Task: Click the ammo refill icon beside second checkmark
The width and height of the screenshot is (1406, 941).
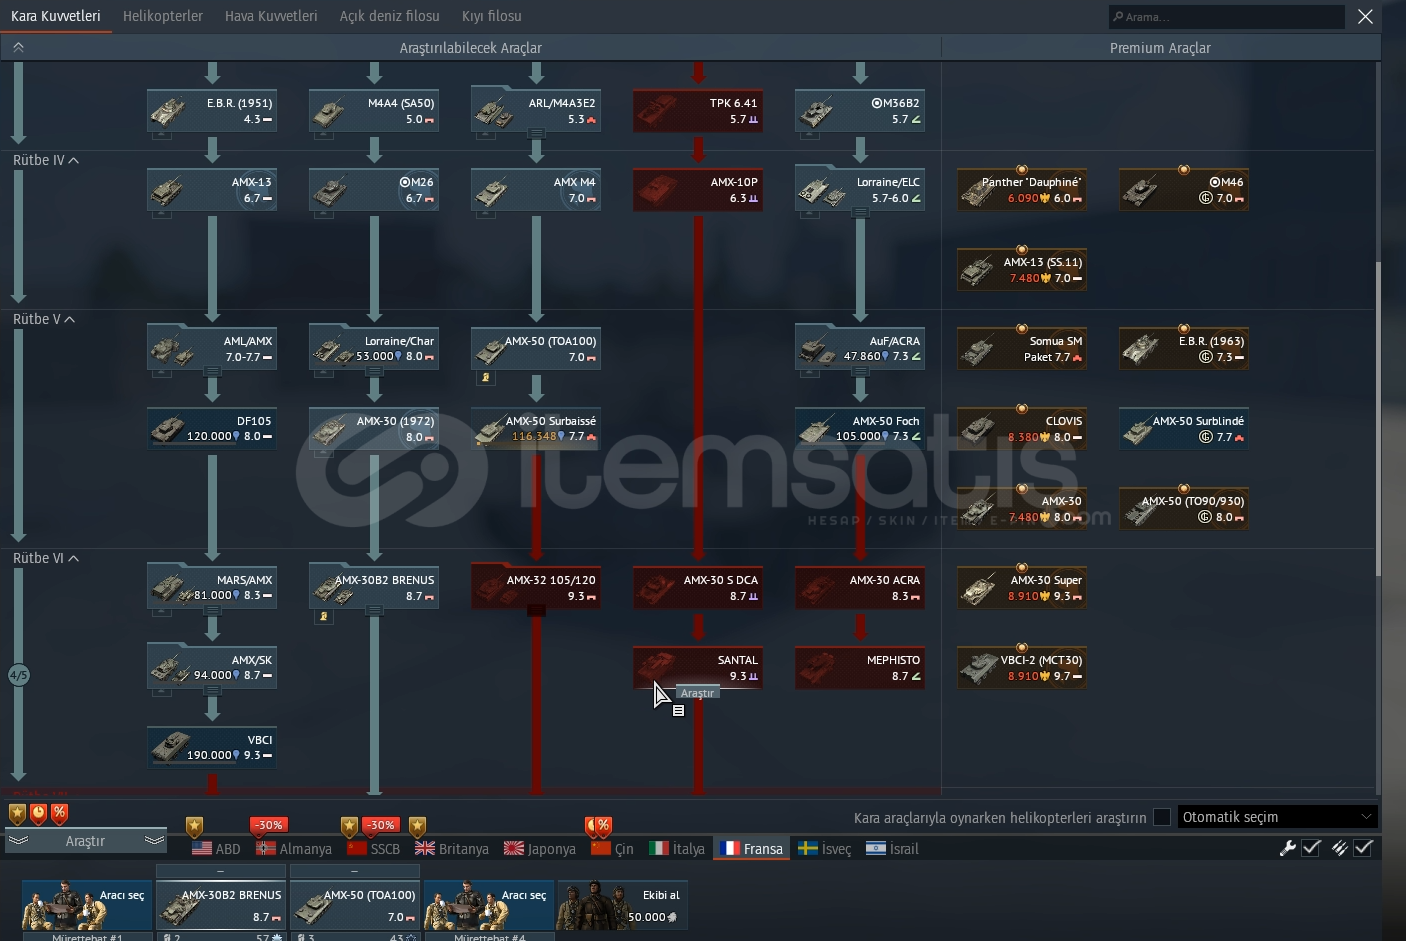Action: [x=1339, y=848]
